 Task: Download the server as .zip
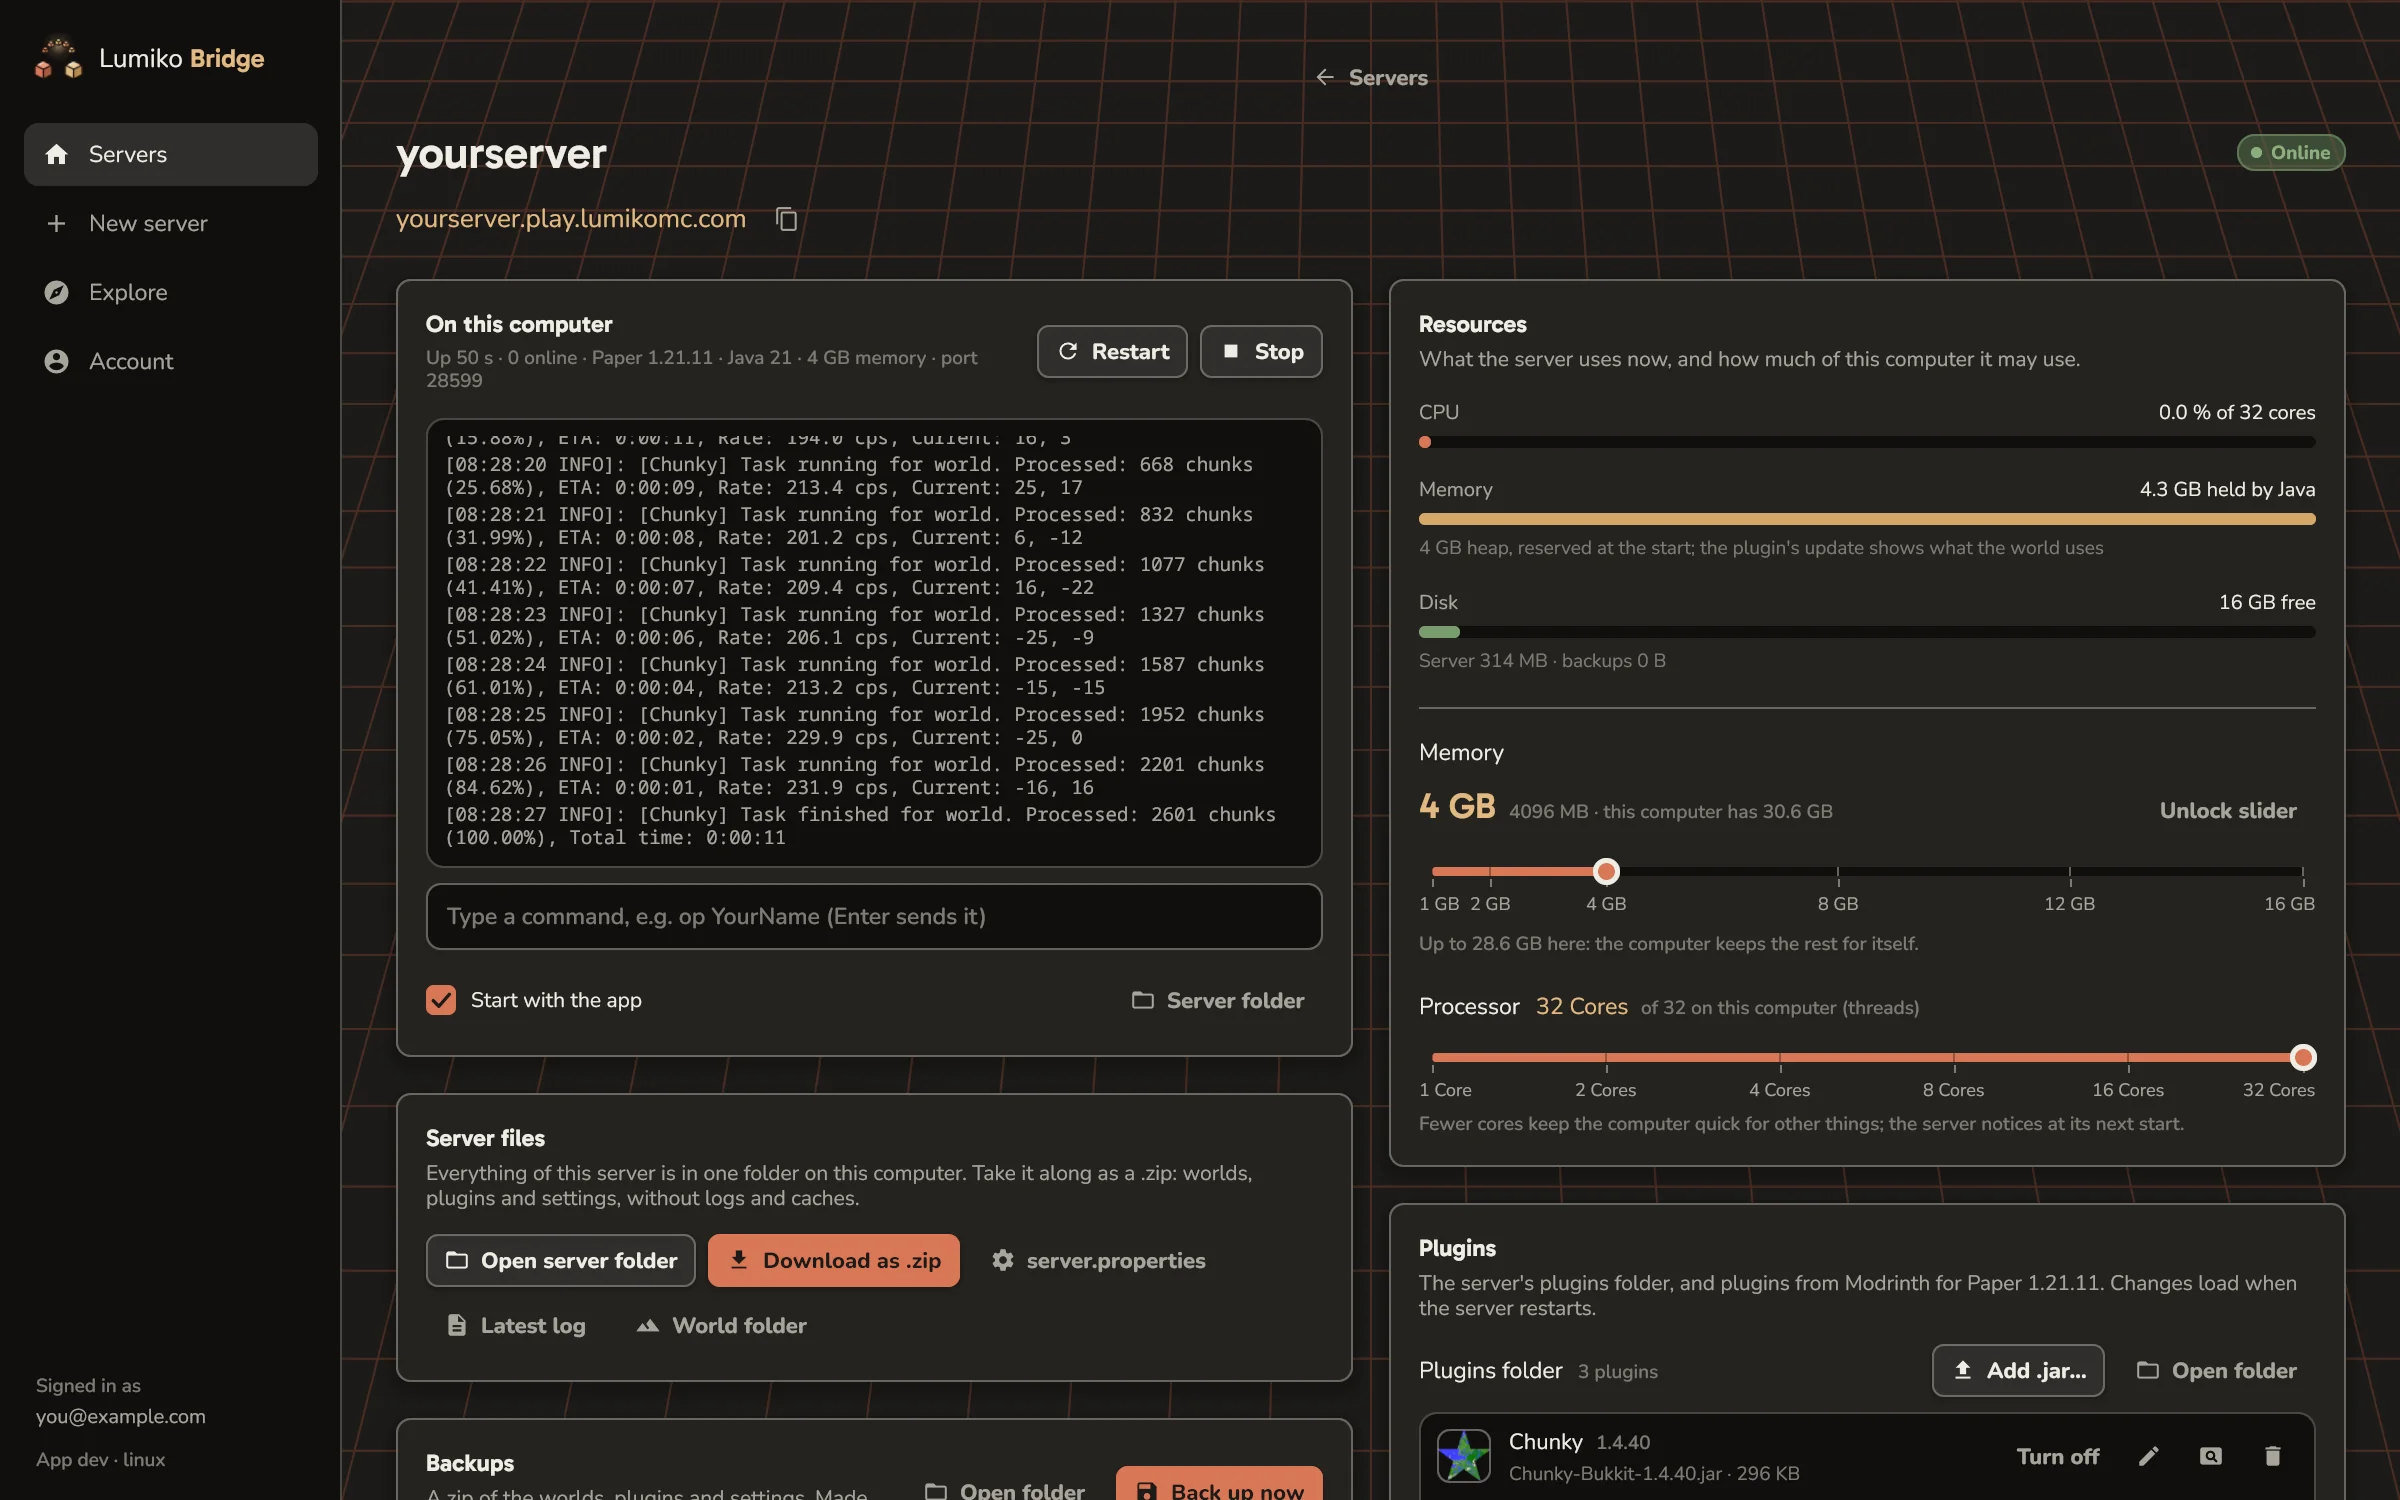coord(834,1260)
